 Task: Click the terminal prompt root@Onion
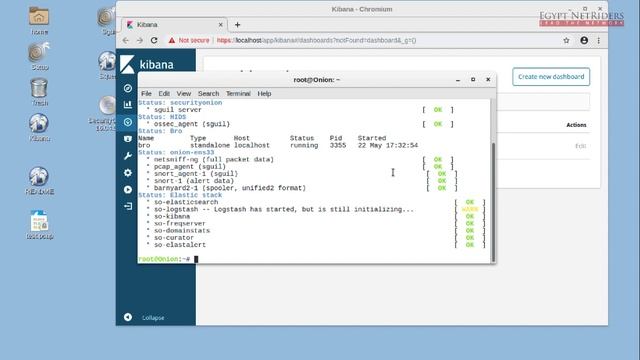(164, 259)
